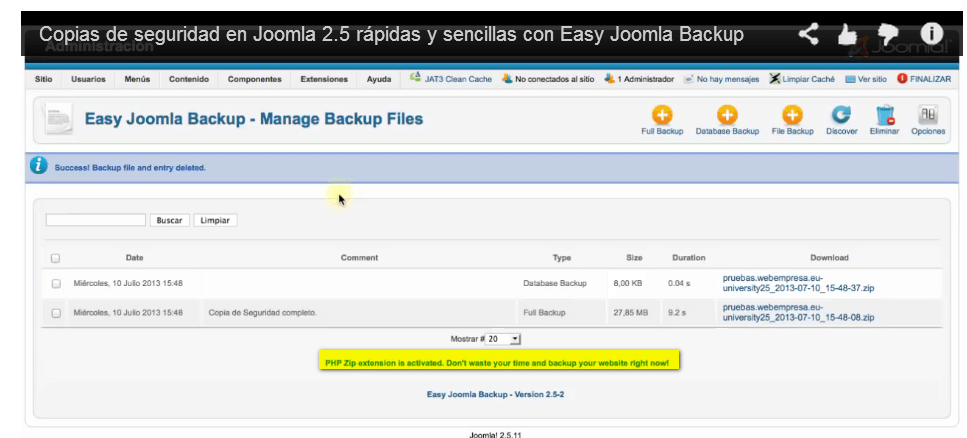Click the video title text
The image size is (967, 438).
click(392, 35)
